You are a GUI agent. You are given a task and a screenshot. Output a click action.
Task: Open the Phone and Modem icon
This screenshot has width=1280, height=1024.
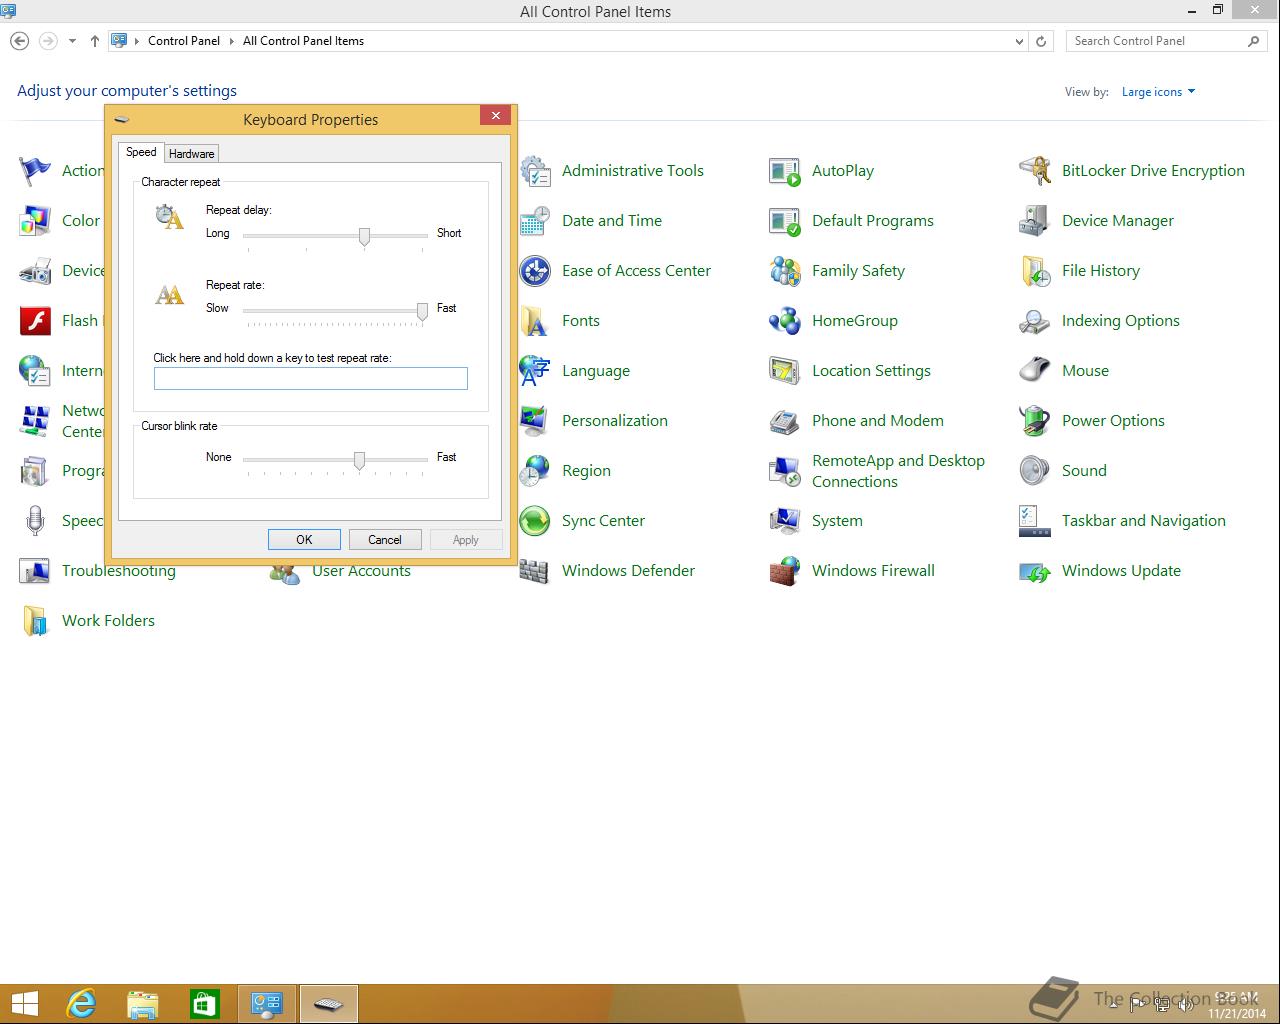[785, 421]
